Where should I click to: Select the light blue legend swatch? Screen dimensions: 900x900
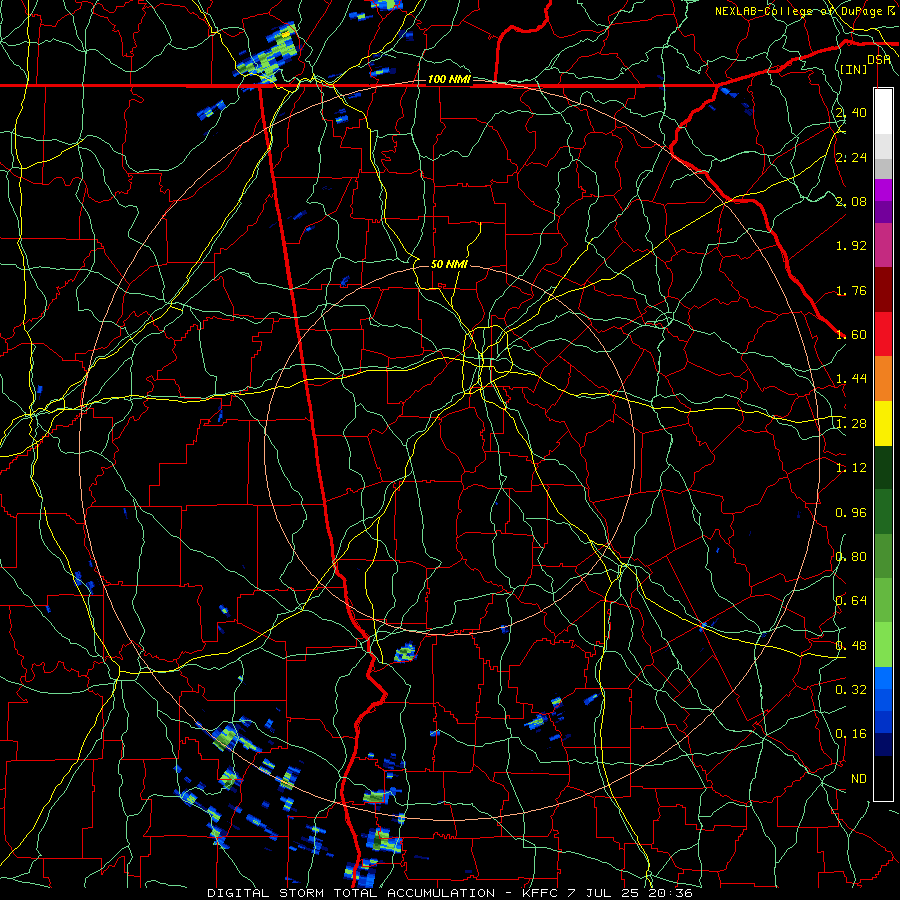click(883, 678)
